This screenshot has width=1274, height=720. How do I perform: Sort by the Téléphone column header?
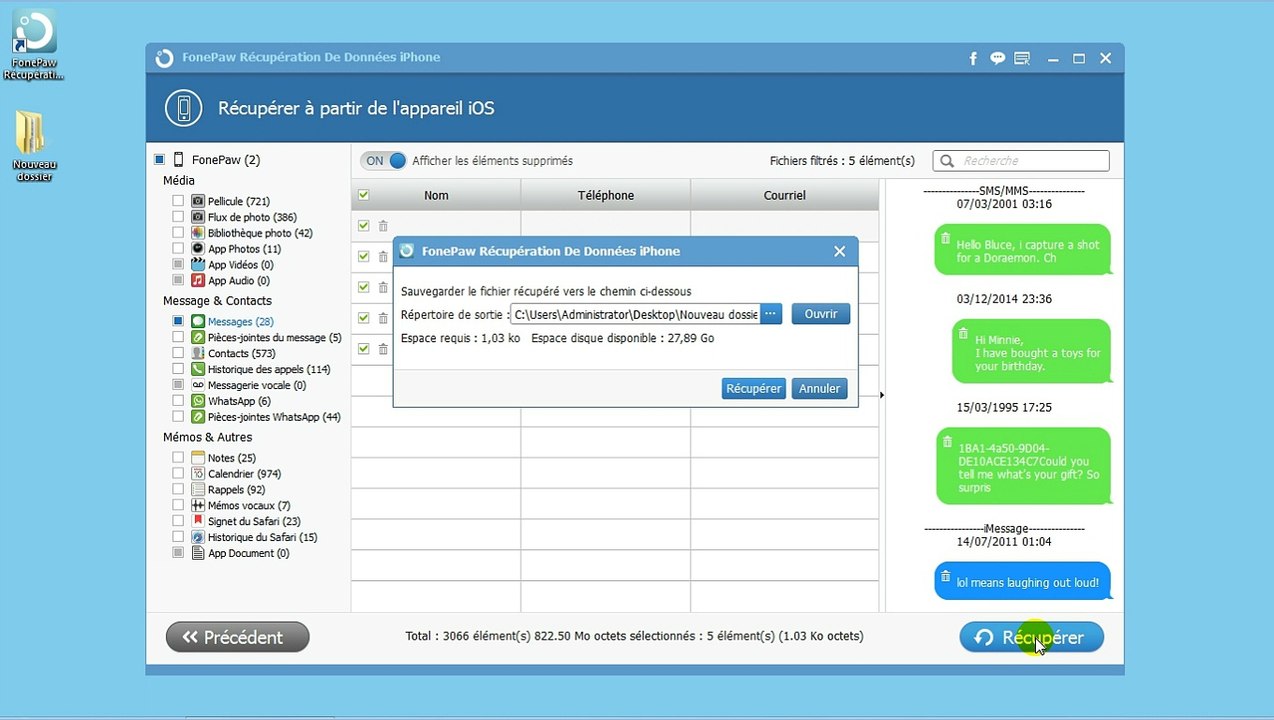click(606, 195)
